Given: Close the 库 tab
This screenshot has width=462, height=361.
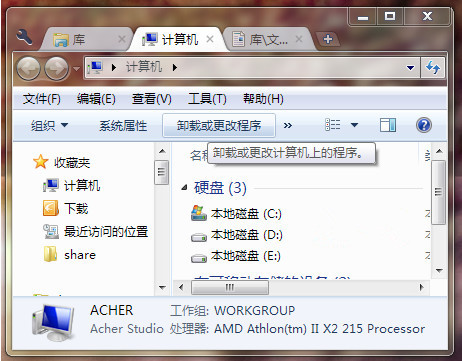Looking at the screenshot, I should click(122, 39).
